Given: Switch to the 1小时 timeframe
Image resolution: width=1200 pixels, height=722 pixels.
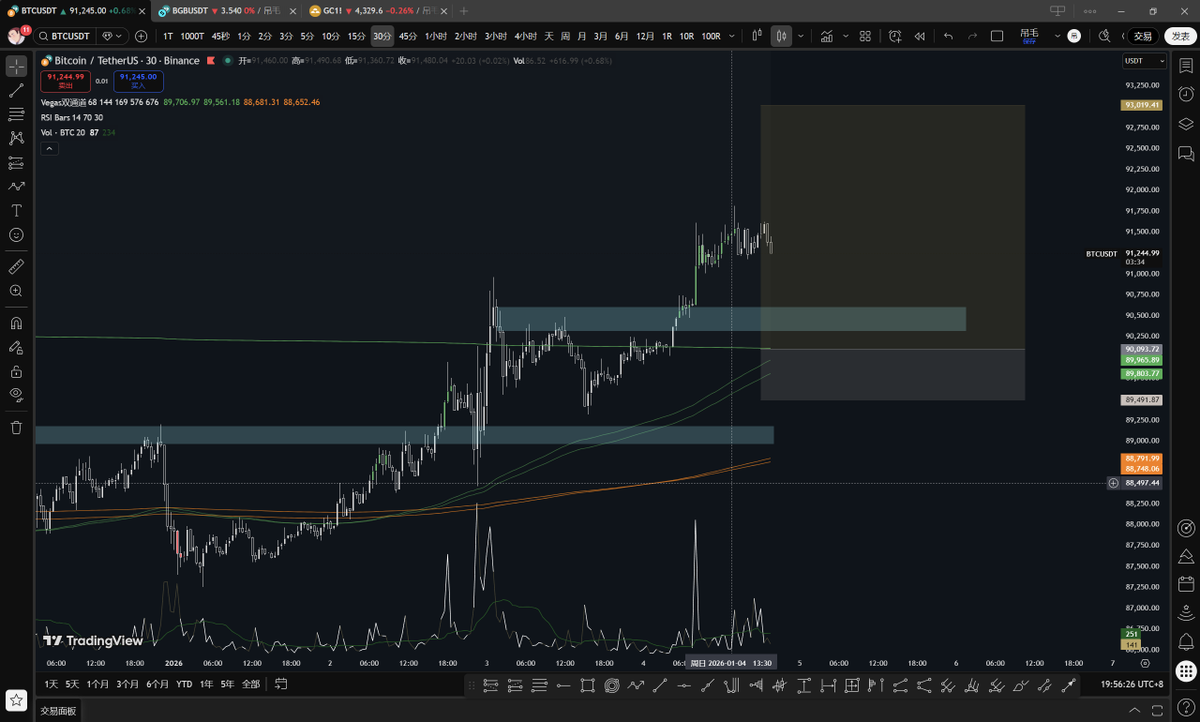Looking at the screenshot, I should pos(436,36).
